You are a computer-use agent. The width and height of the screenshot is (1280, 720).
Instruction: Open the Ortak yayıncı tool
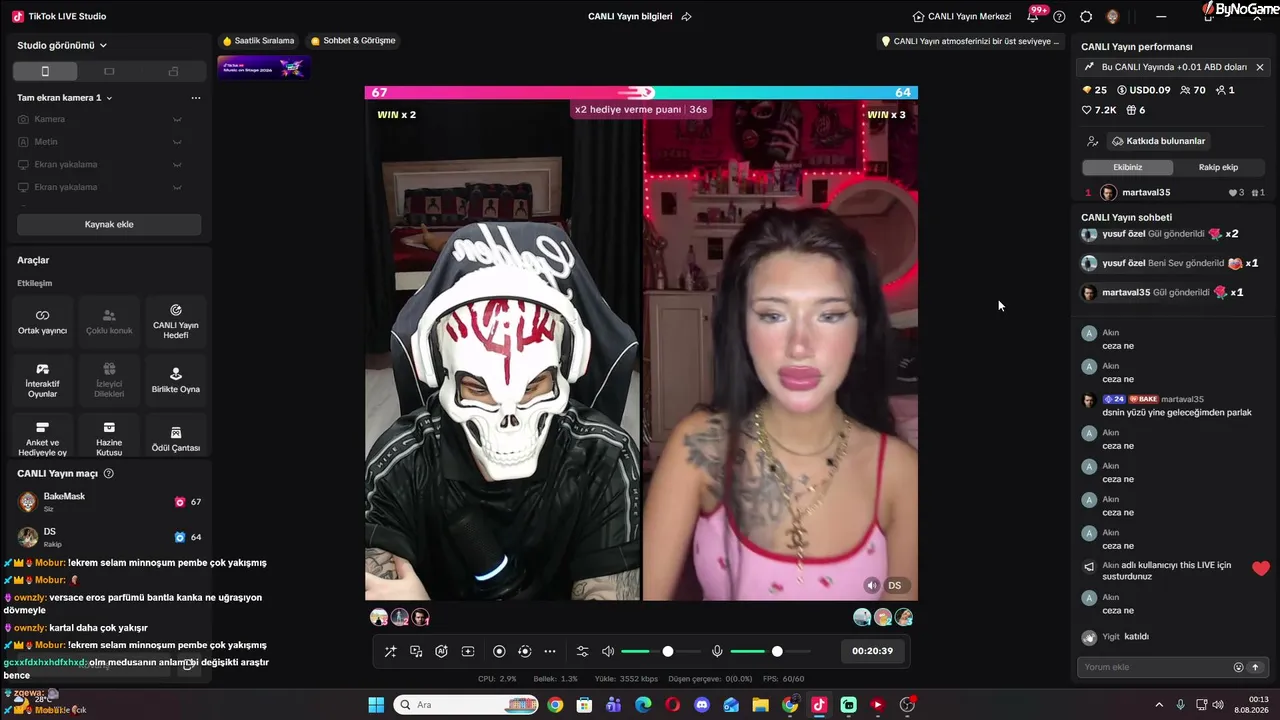tap(42, 321)
